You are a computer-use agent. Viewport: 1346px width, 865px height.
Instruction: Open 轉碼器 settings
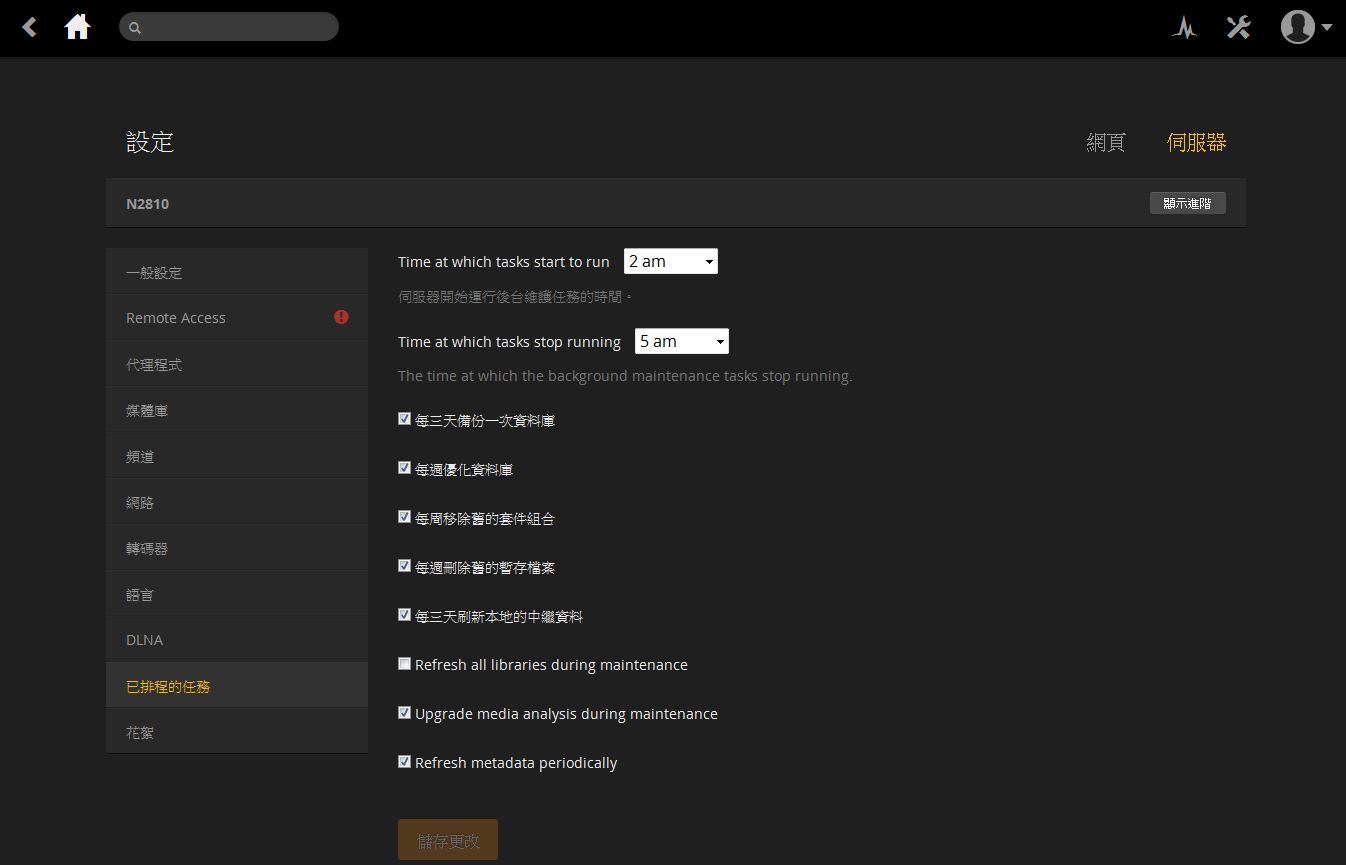coord(237,549)
